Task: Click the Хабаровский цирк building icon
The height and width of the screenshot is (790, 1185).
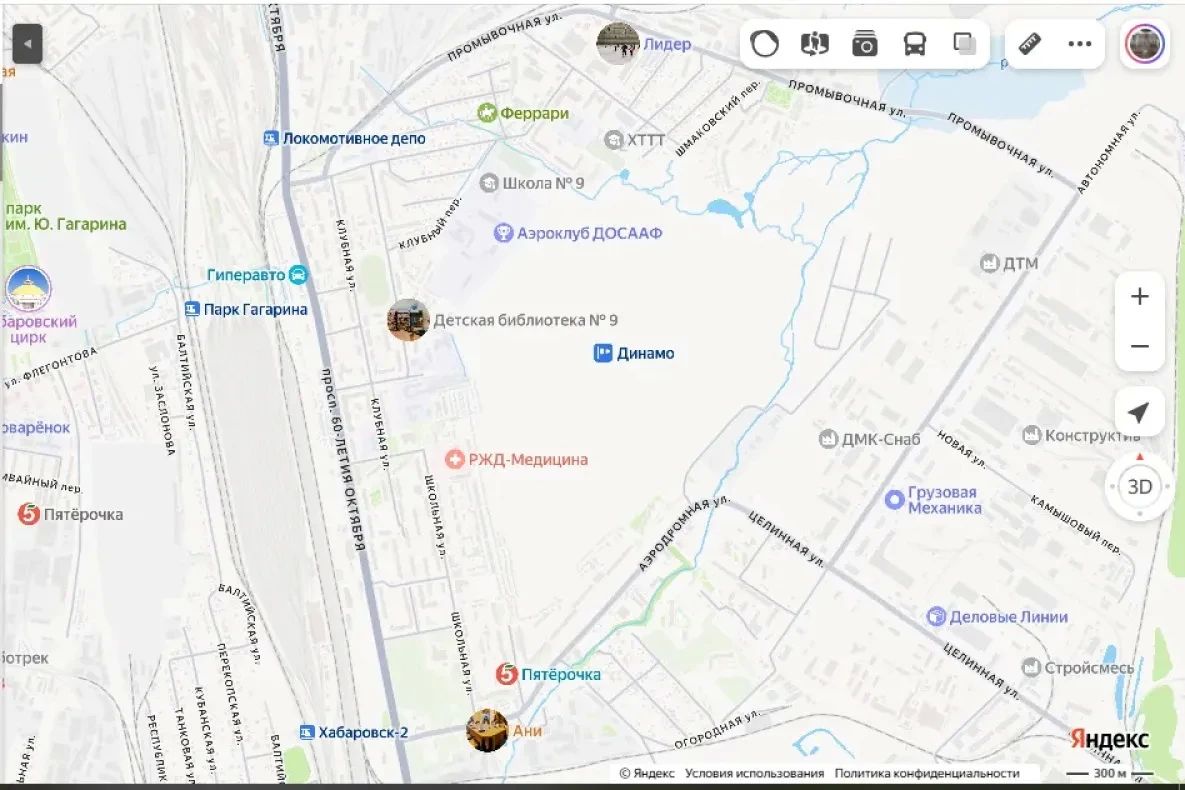Action: click(x=29, y=288)
